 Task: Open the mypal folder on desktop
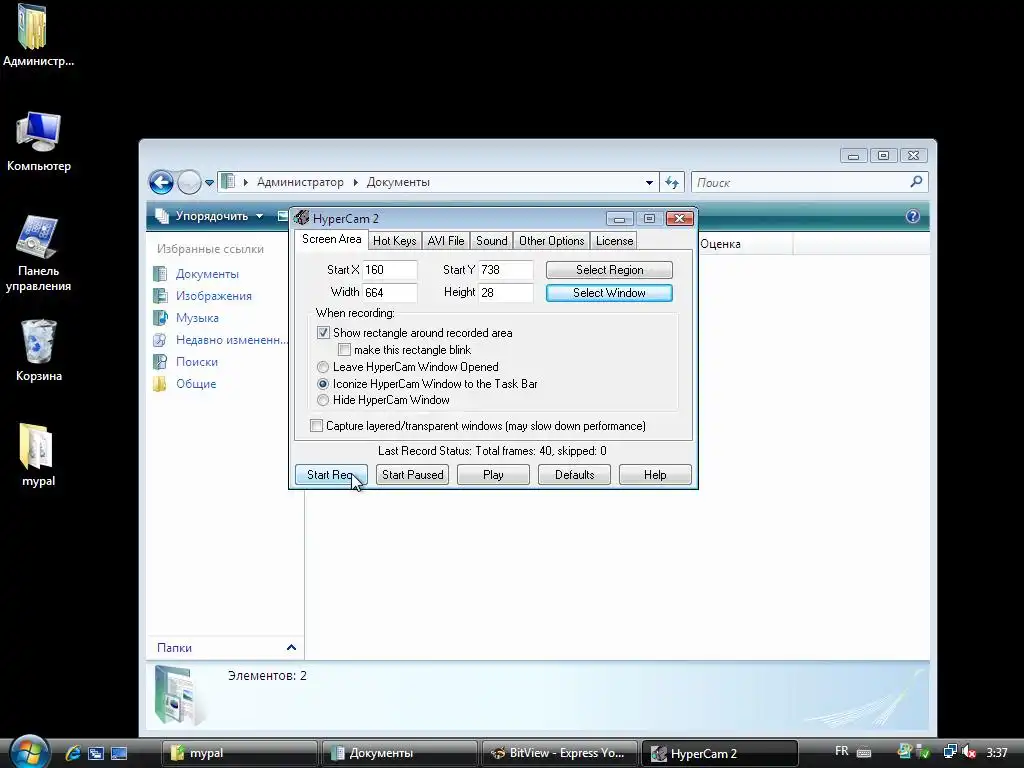37,447
